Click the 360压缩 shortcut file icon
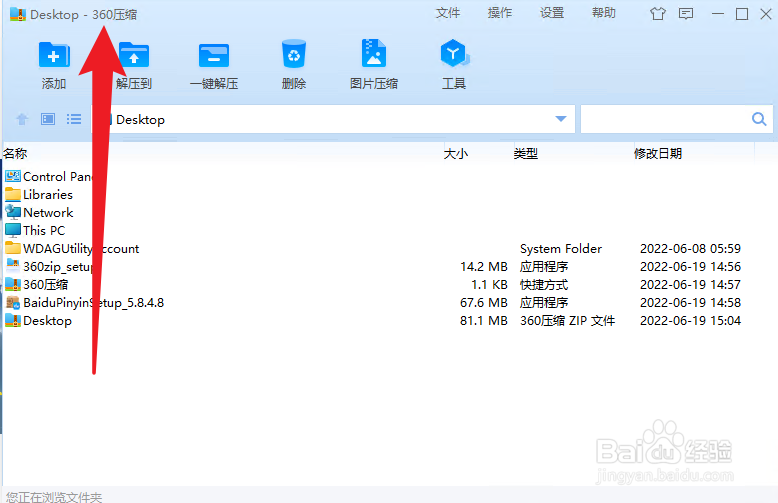 tap(13, 284)
